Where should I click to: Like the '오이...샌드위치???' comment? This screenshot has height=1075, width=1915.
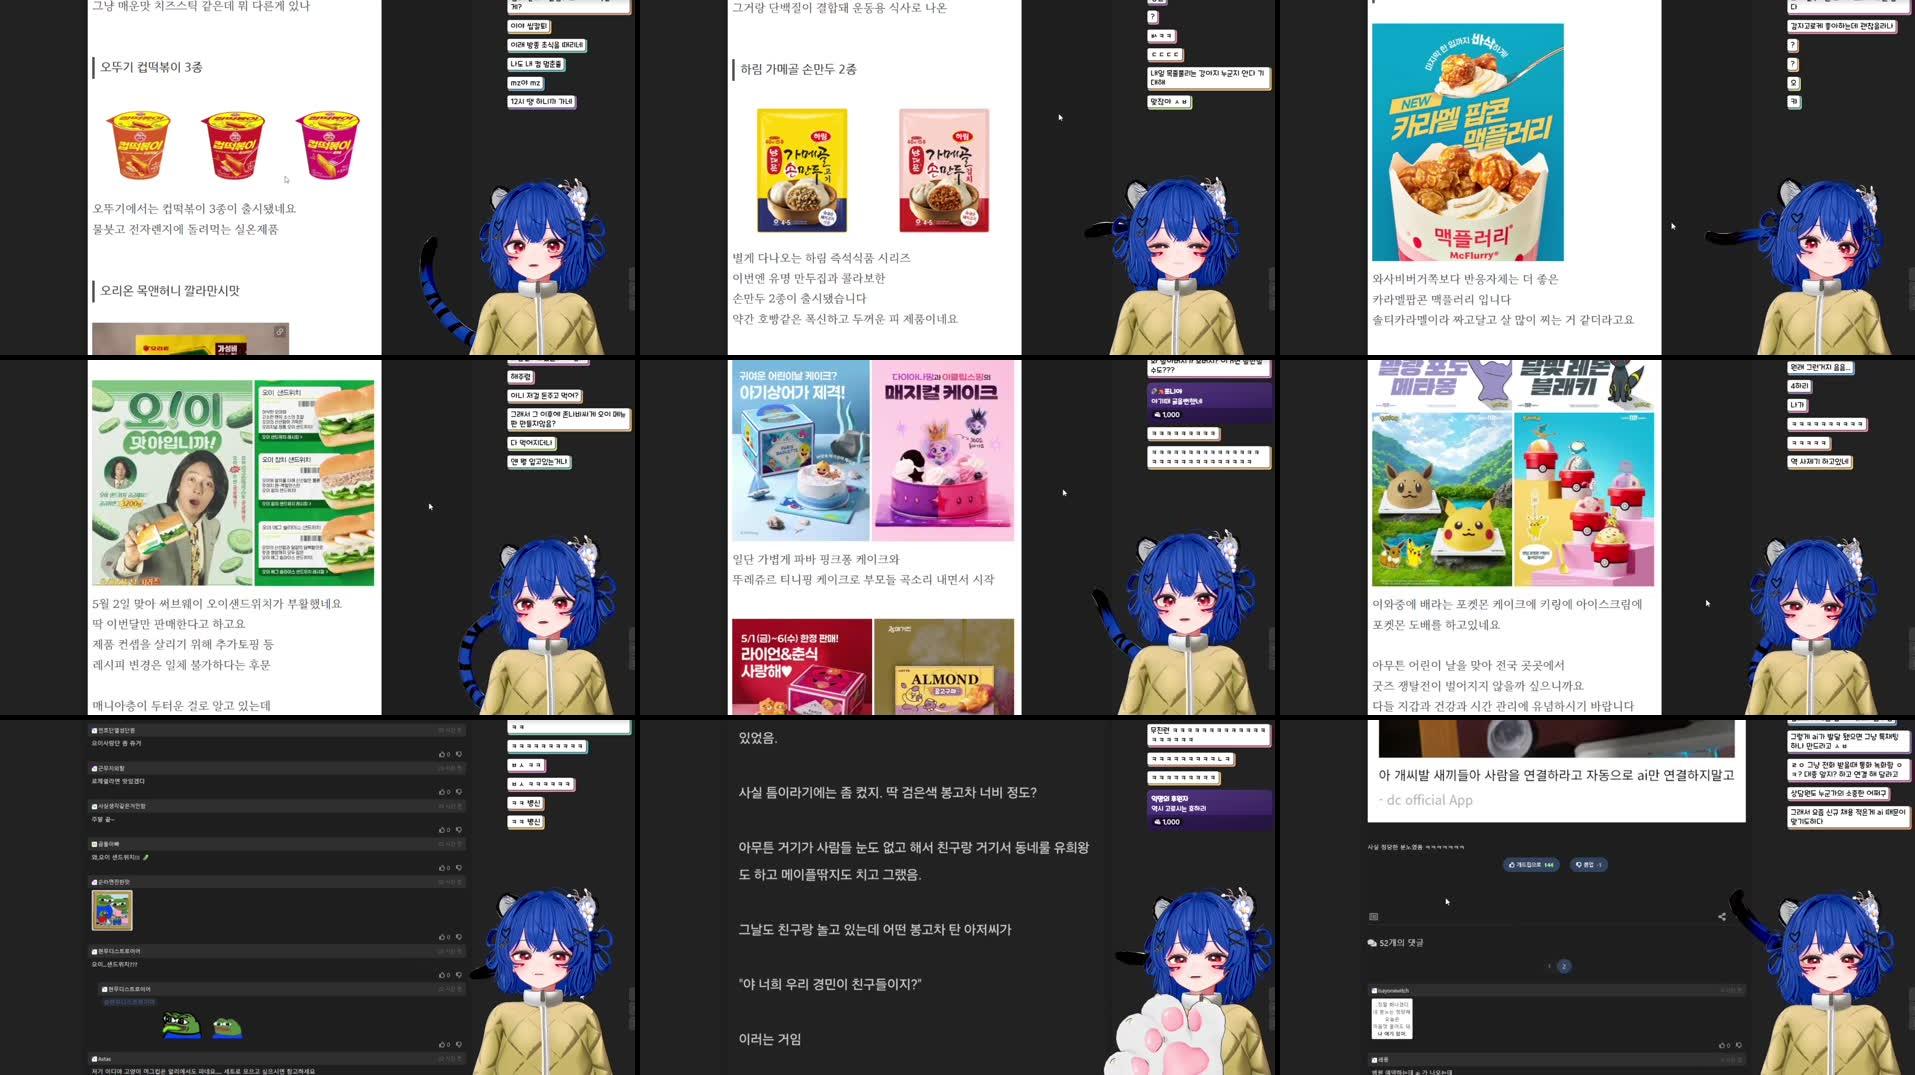(445, 975)
